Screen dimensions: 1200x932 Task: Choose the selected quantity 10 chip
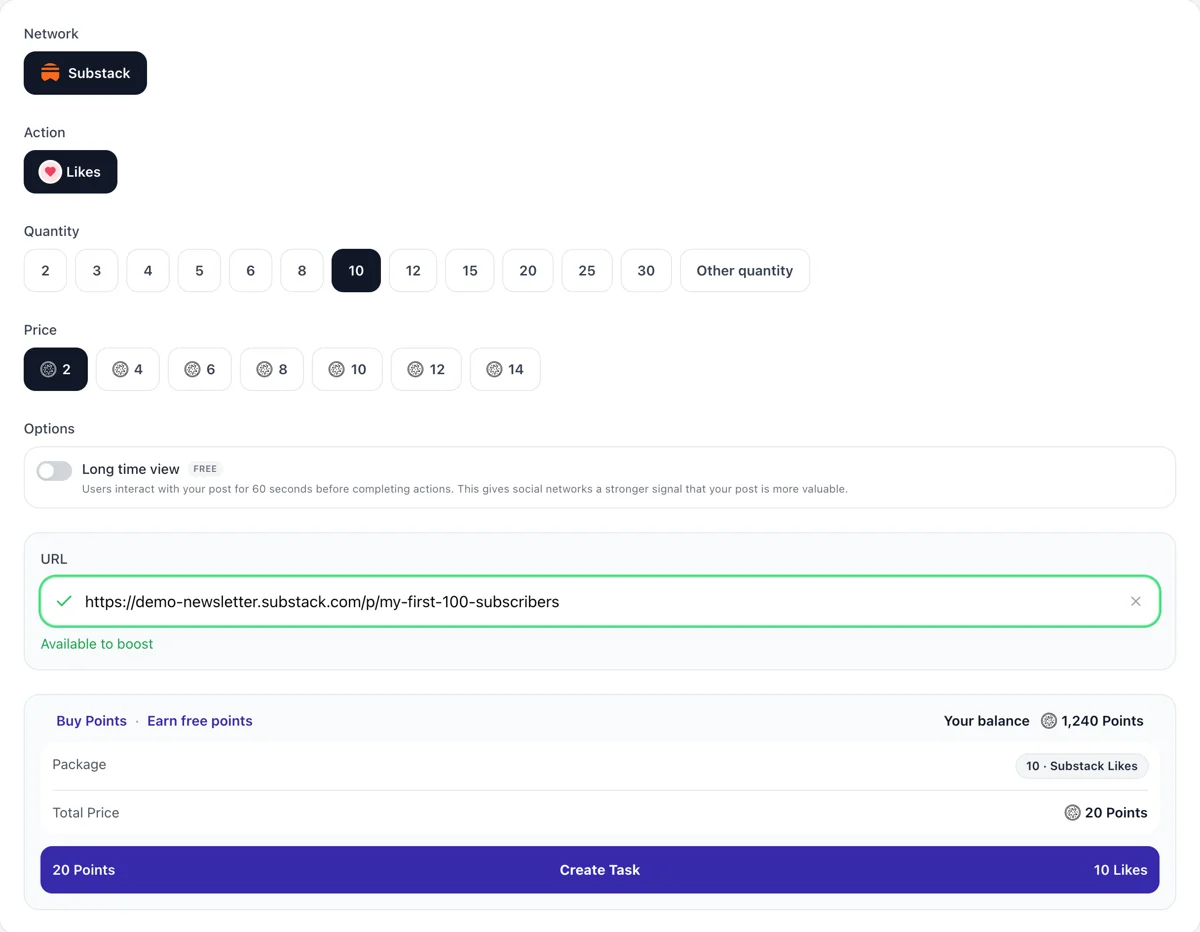click(x=356, y=271)
